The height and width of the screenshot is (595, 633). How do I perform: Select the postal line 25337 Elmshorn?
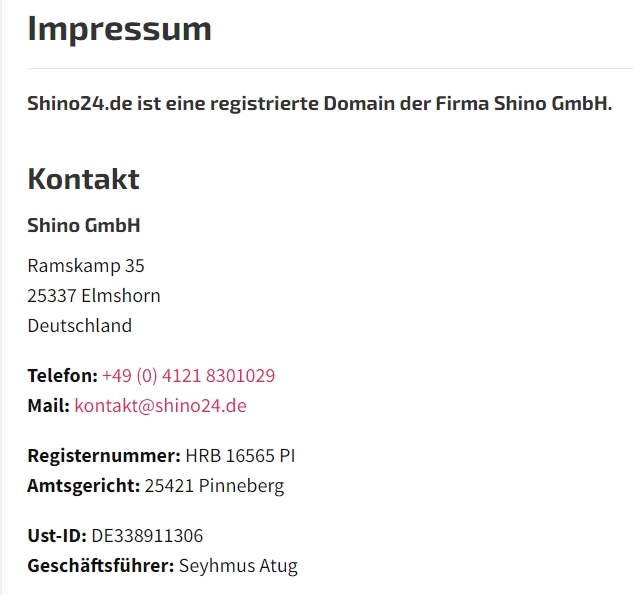tap(94, 296)
